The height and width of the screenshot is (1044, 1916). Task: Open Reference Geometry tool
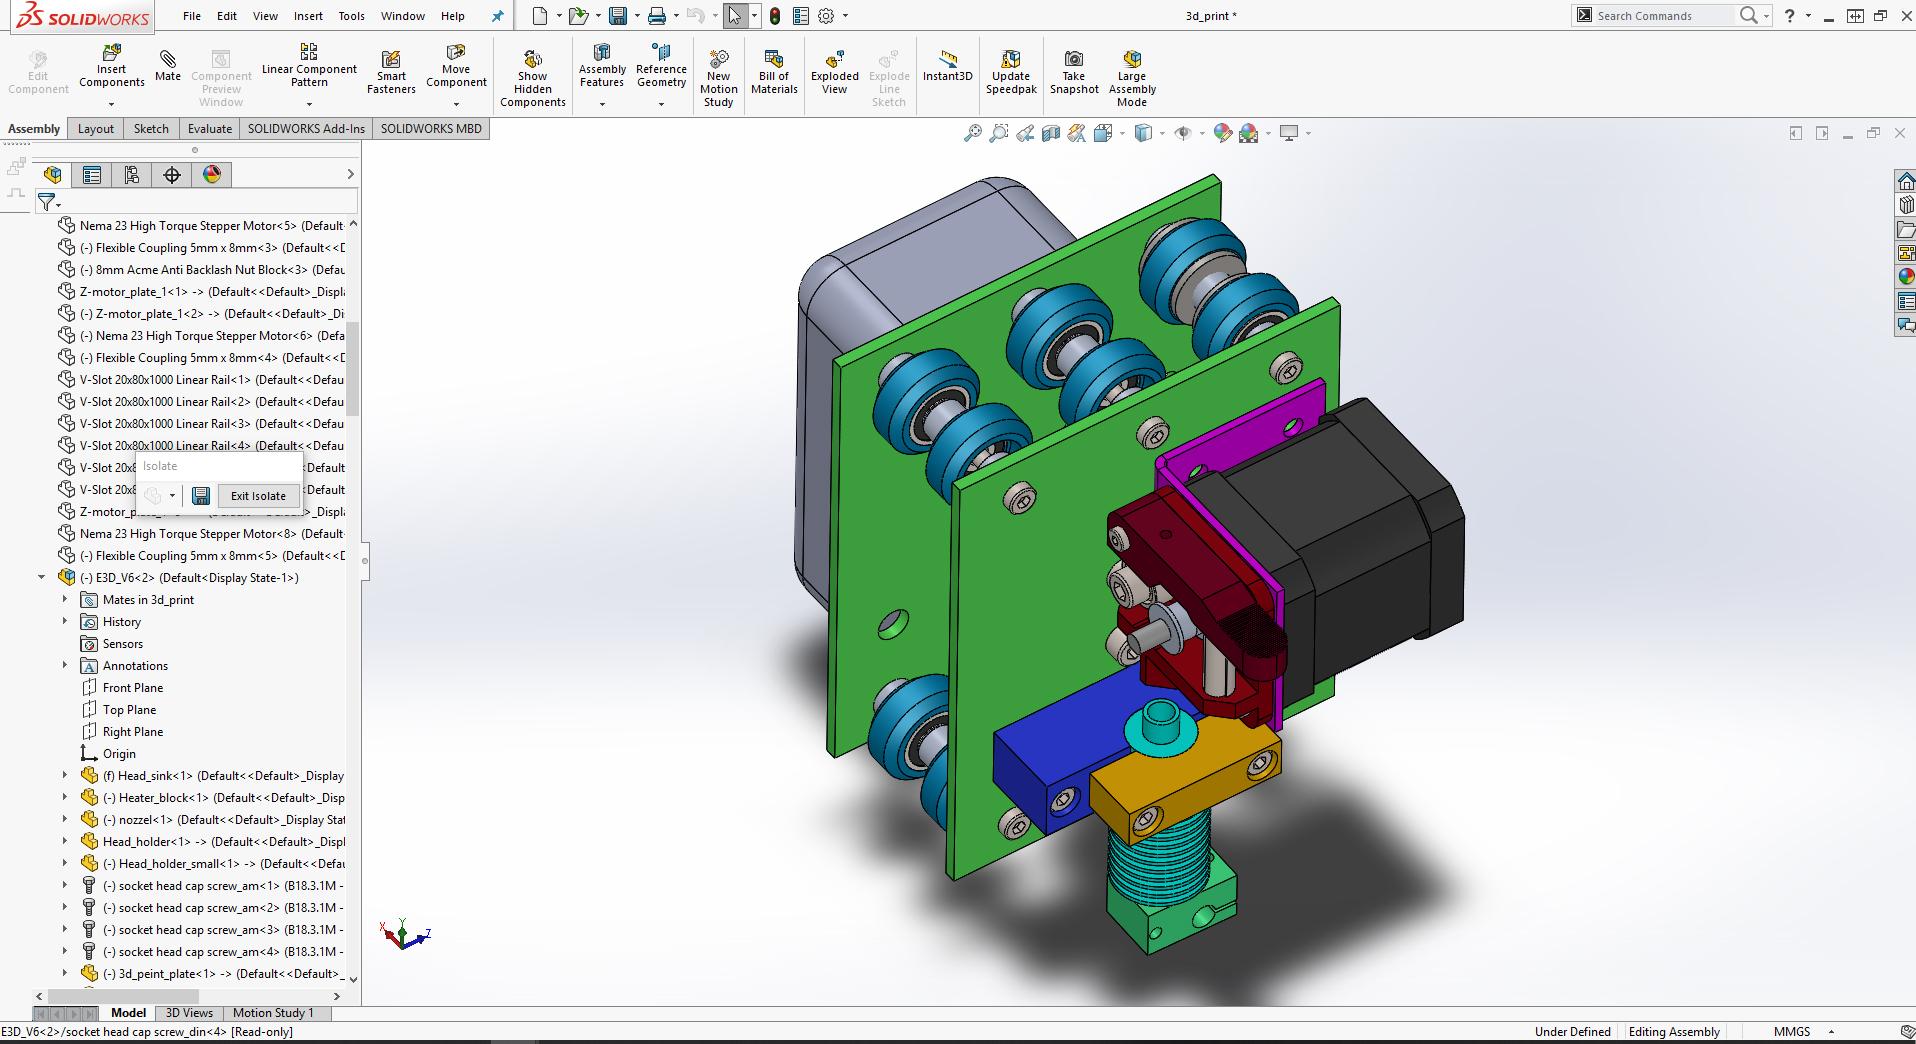tap(661, 66)
